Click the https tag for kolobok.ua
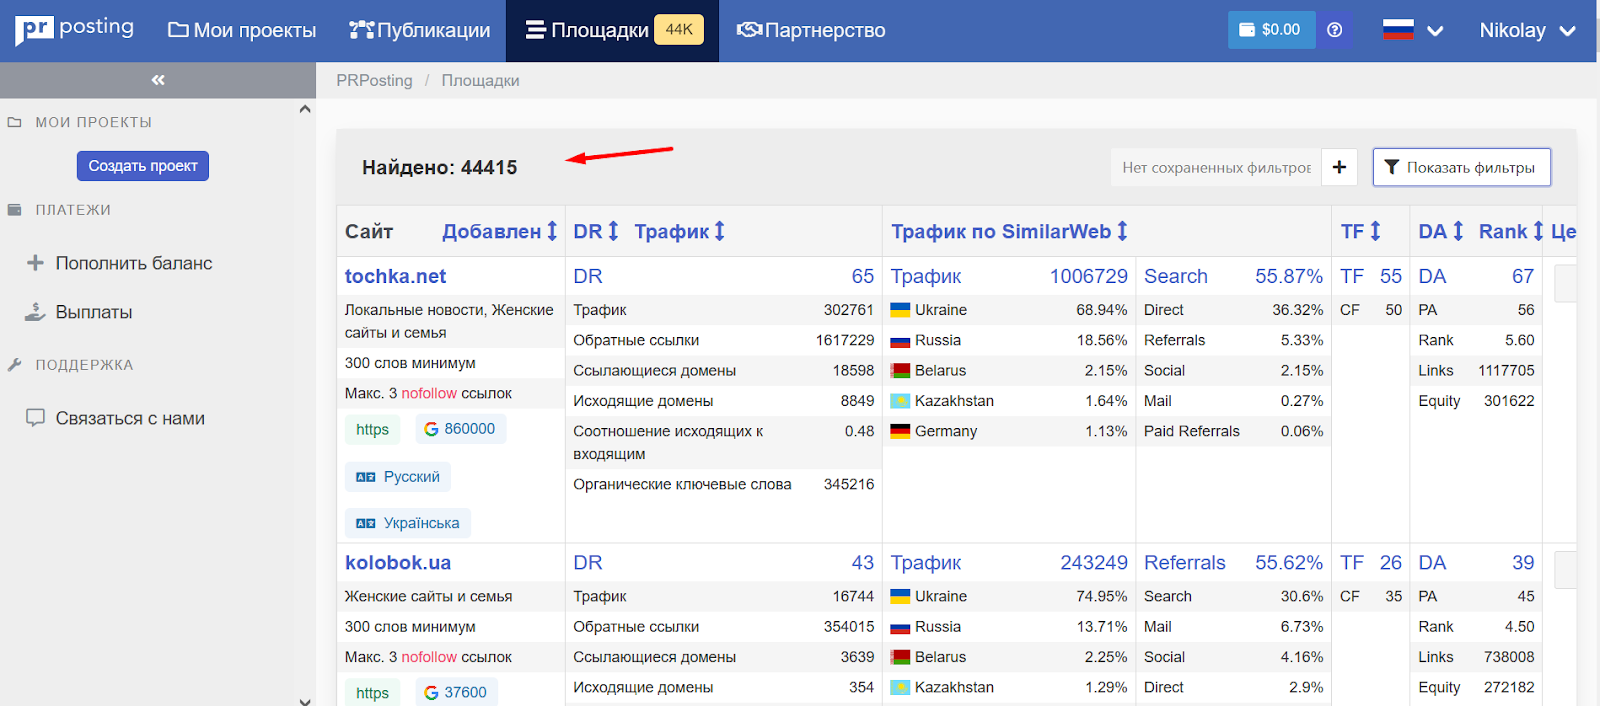Viewport: 1600px width, 706px height. pos(372,692)
